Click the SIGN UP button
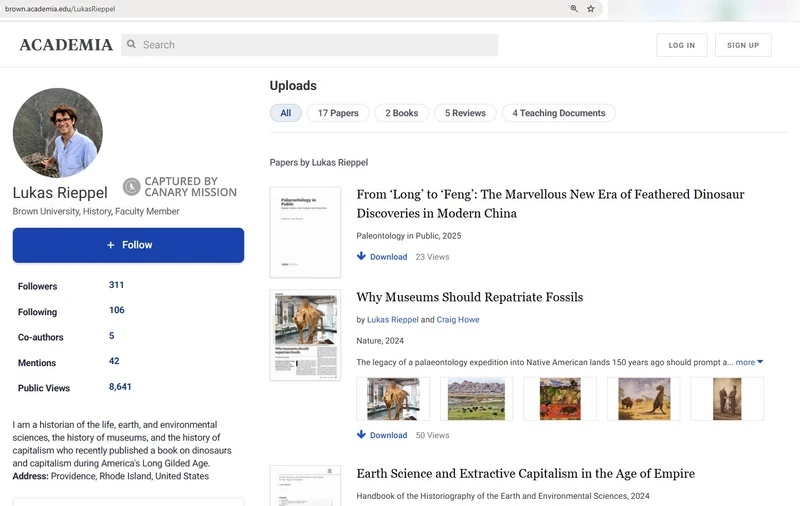Screen dimensions: 800x506 pyautogui.click(x=743, y=45)
